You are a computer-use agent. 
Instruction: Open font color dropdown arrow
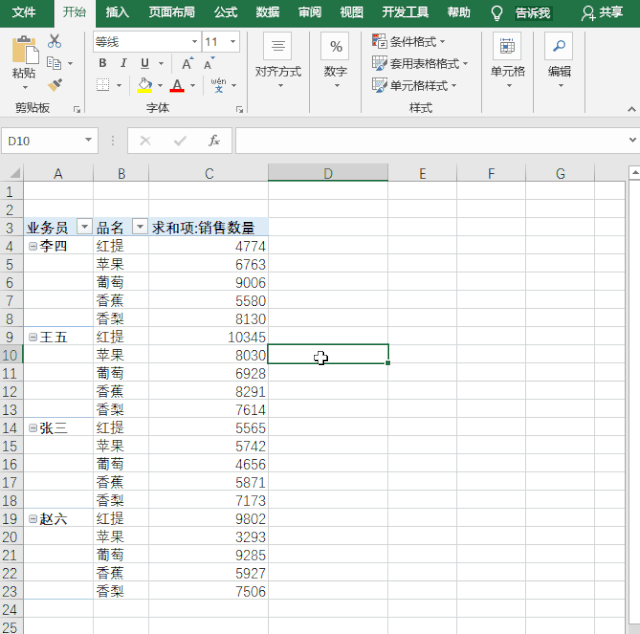193,85
